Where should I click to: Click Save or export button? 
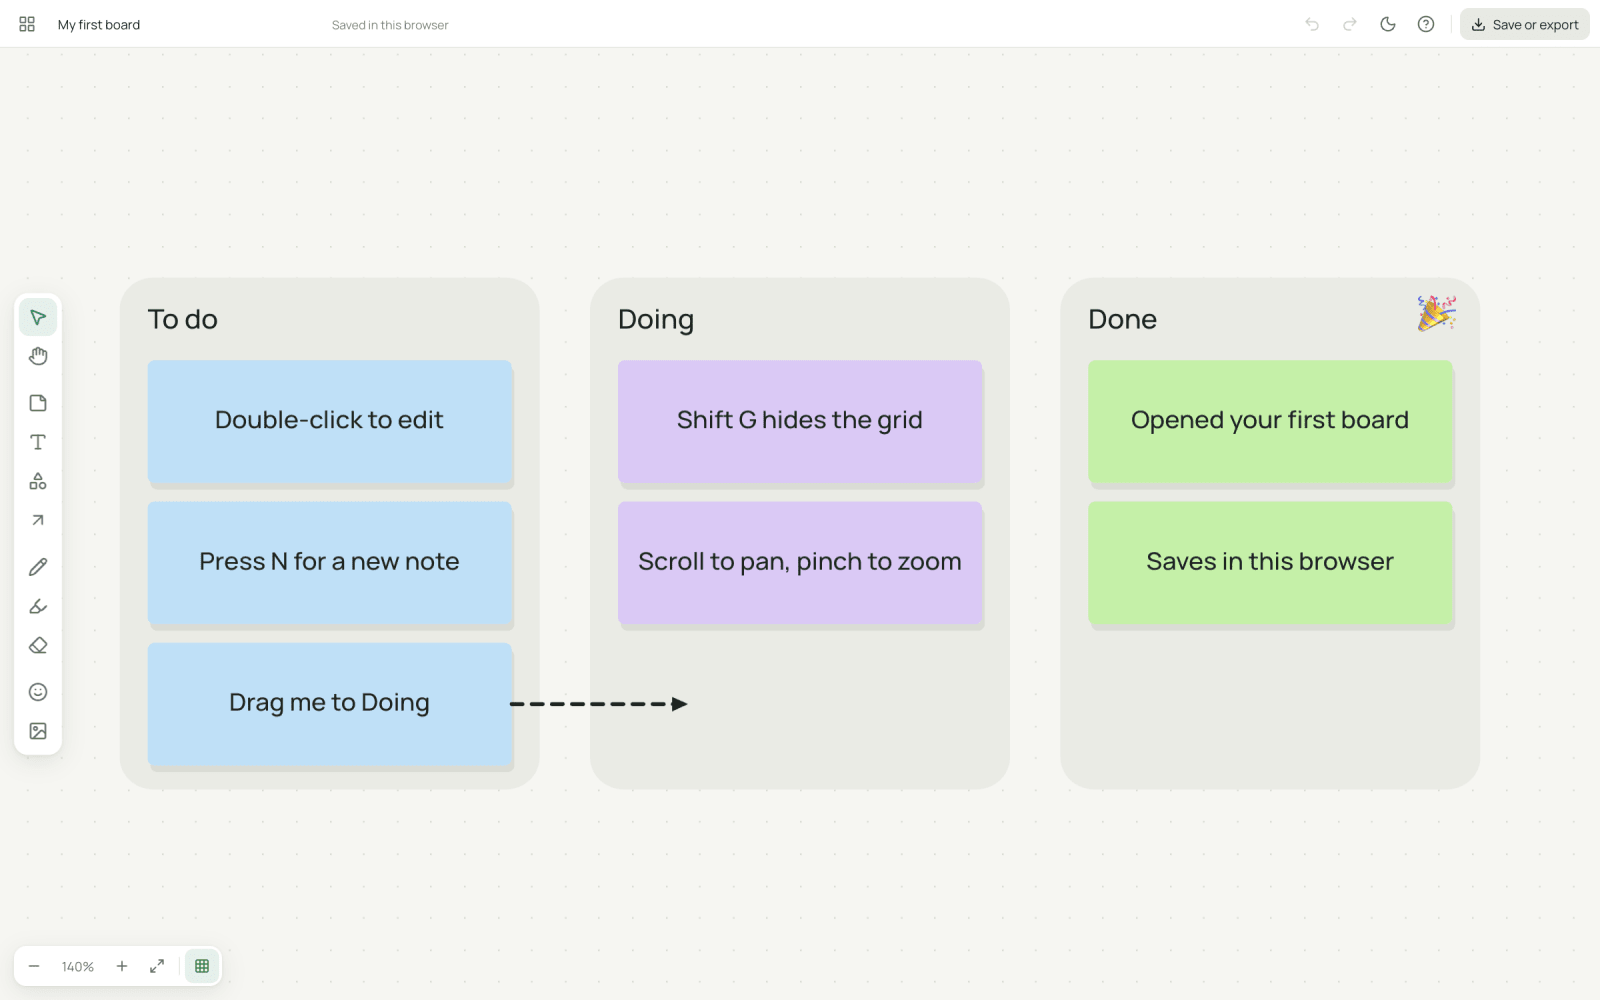pyautogui.click(x=1525, y=24)
